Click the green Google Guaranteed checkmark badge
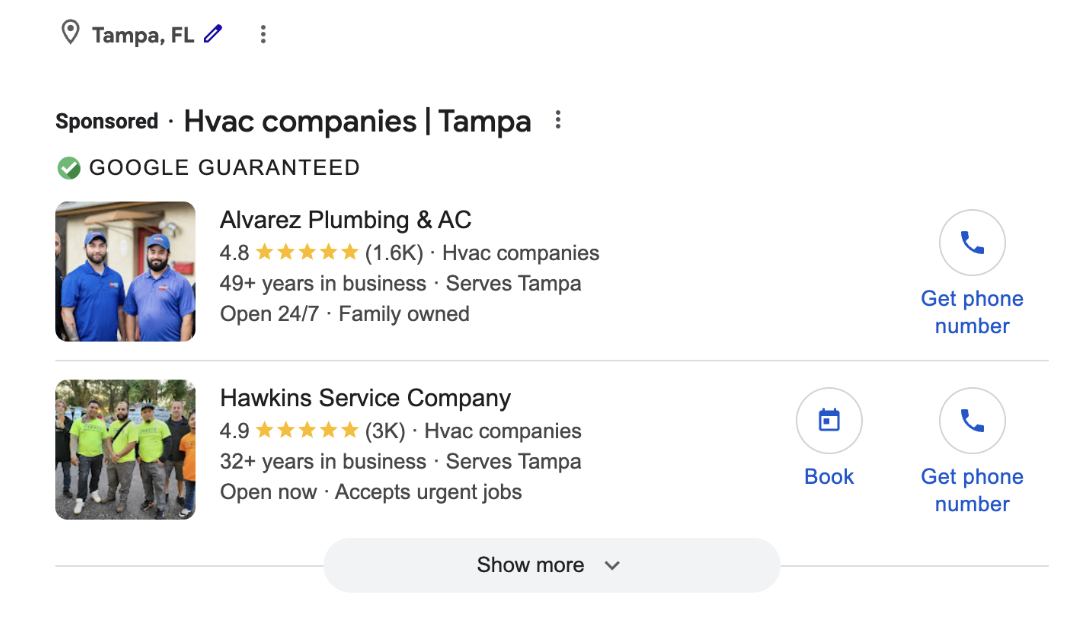Screen dimensions: 1068x618 tap(68, 168)
